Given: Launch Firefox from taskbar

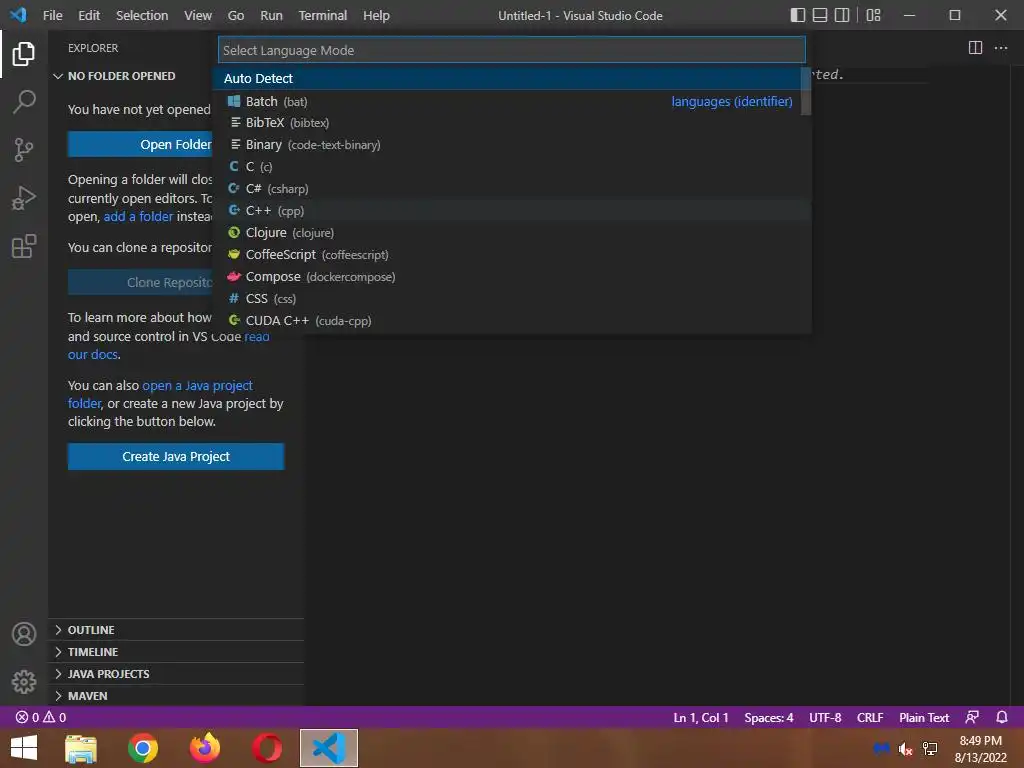Looking at the screenshot, I should [x=204, y=748].
